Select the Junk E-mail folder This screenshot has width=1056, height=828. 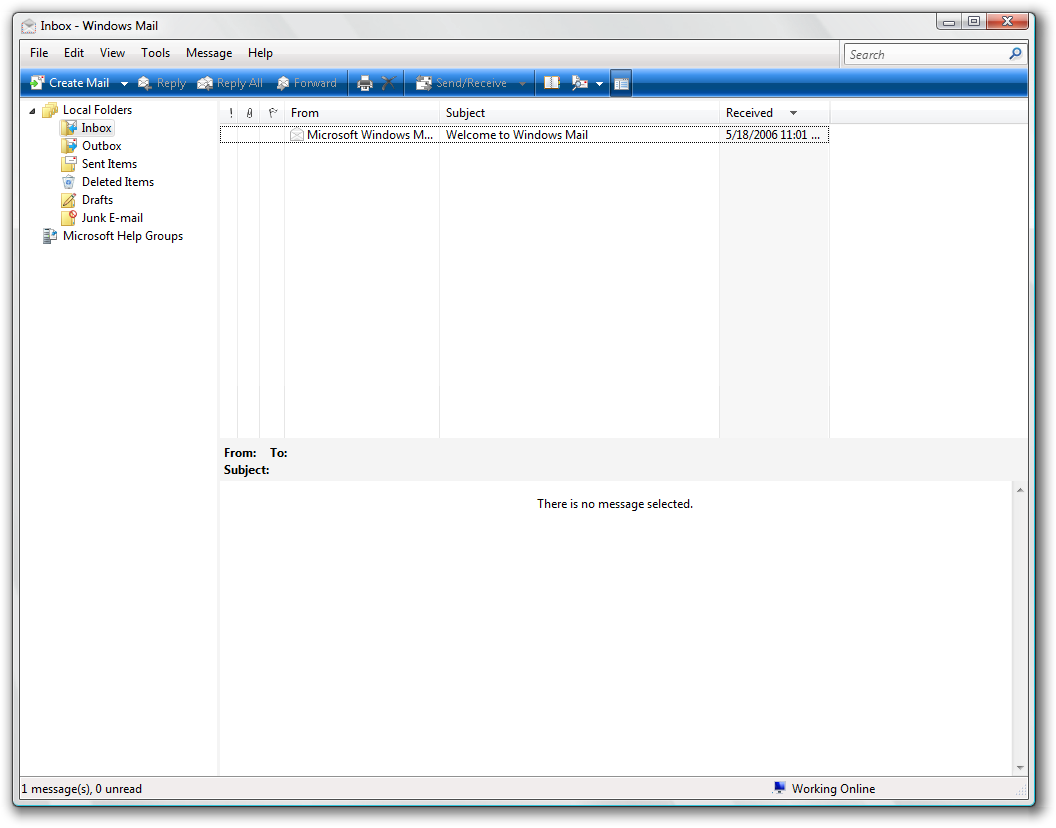[112, 218]
